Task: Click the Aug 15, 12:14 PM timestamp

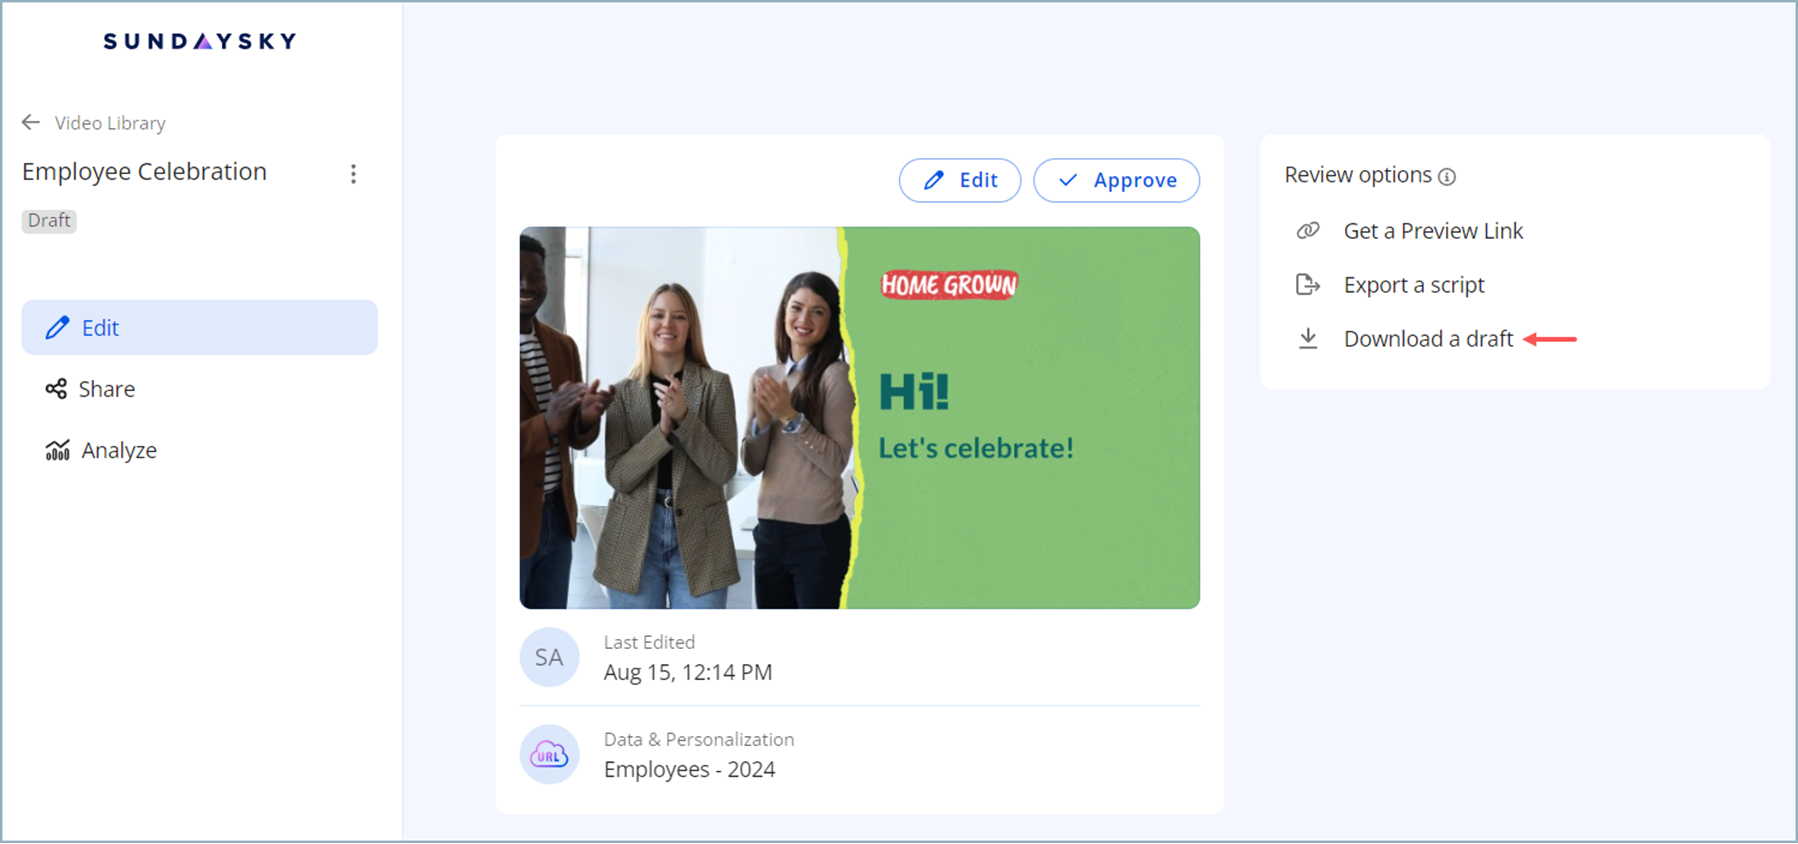Action: pos(688,672)
